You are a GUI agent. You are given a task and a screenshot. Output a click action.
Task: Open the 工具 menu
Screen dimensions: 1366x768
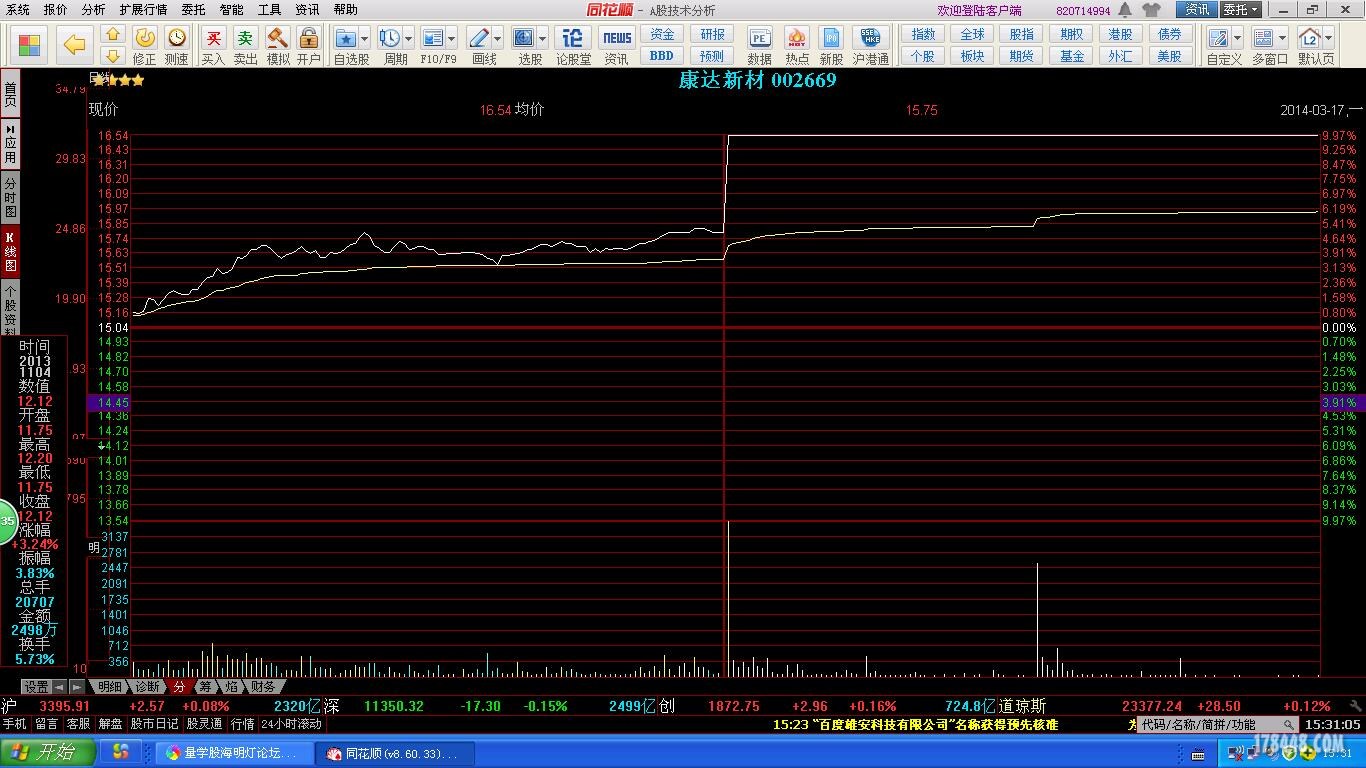pyautogui.click(x=269, y=9)
